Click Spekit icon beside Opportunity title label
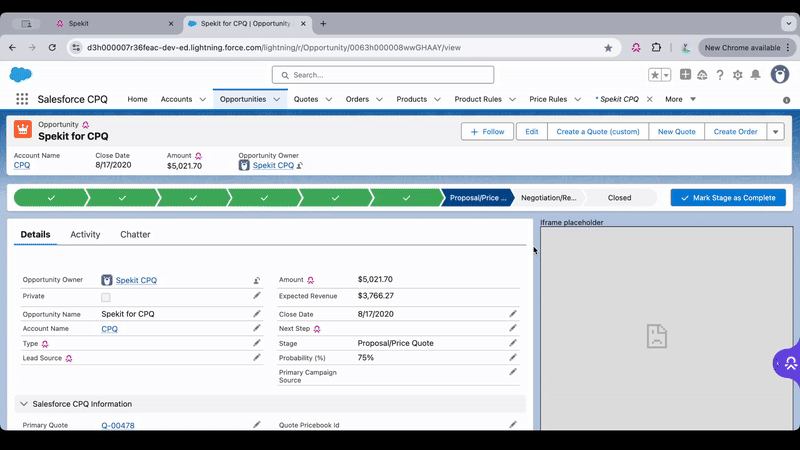Screen dimensions: 800x450 click(86, 124)
